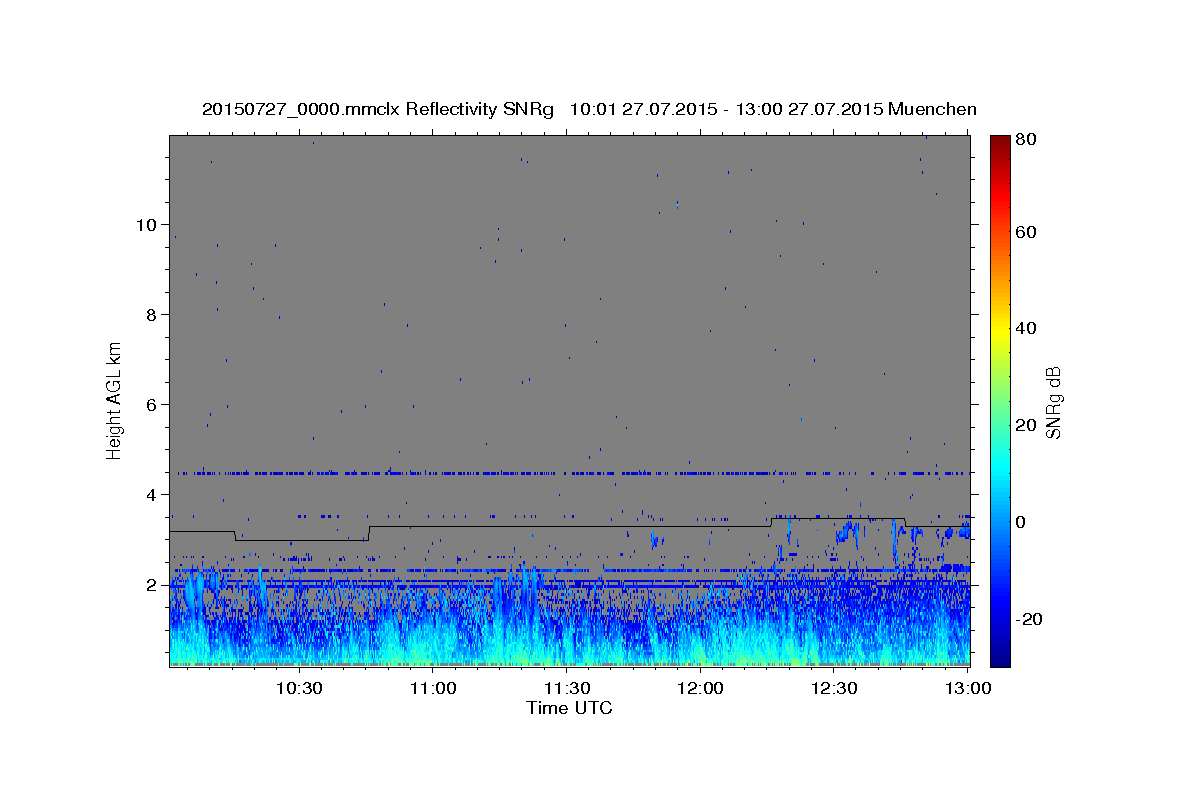Screen dimensions: 1200x800
Task: Click the colorbar value -20
Action: coord(1030,619)
